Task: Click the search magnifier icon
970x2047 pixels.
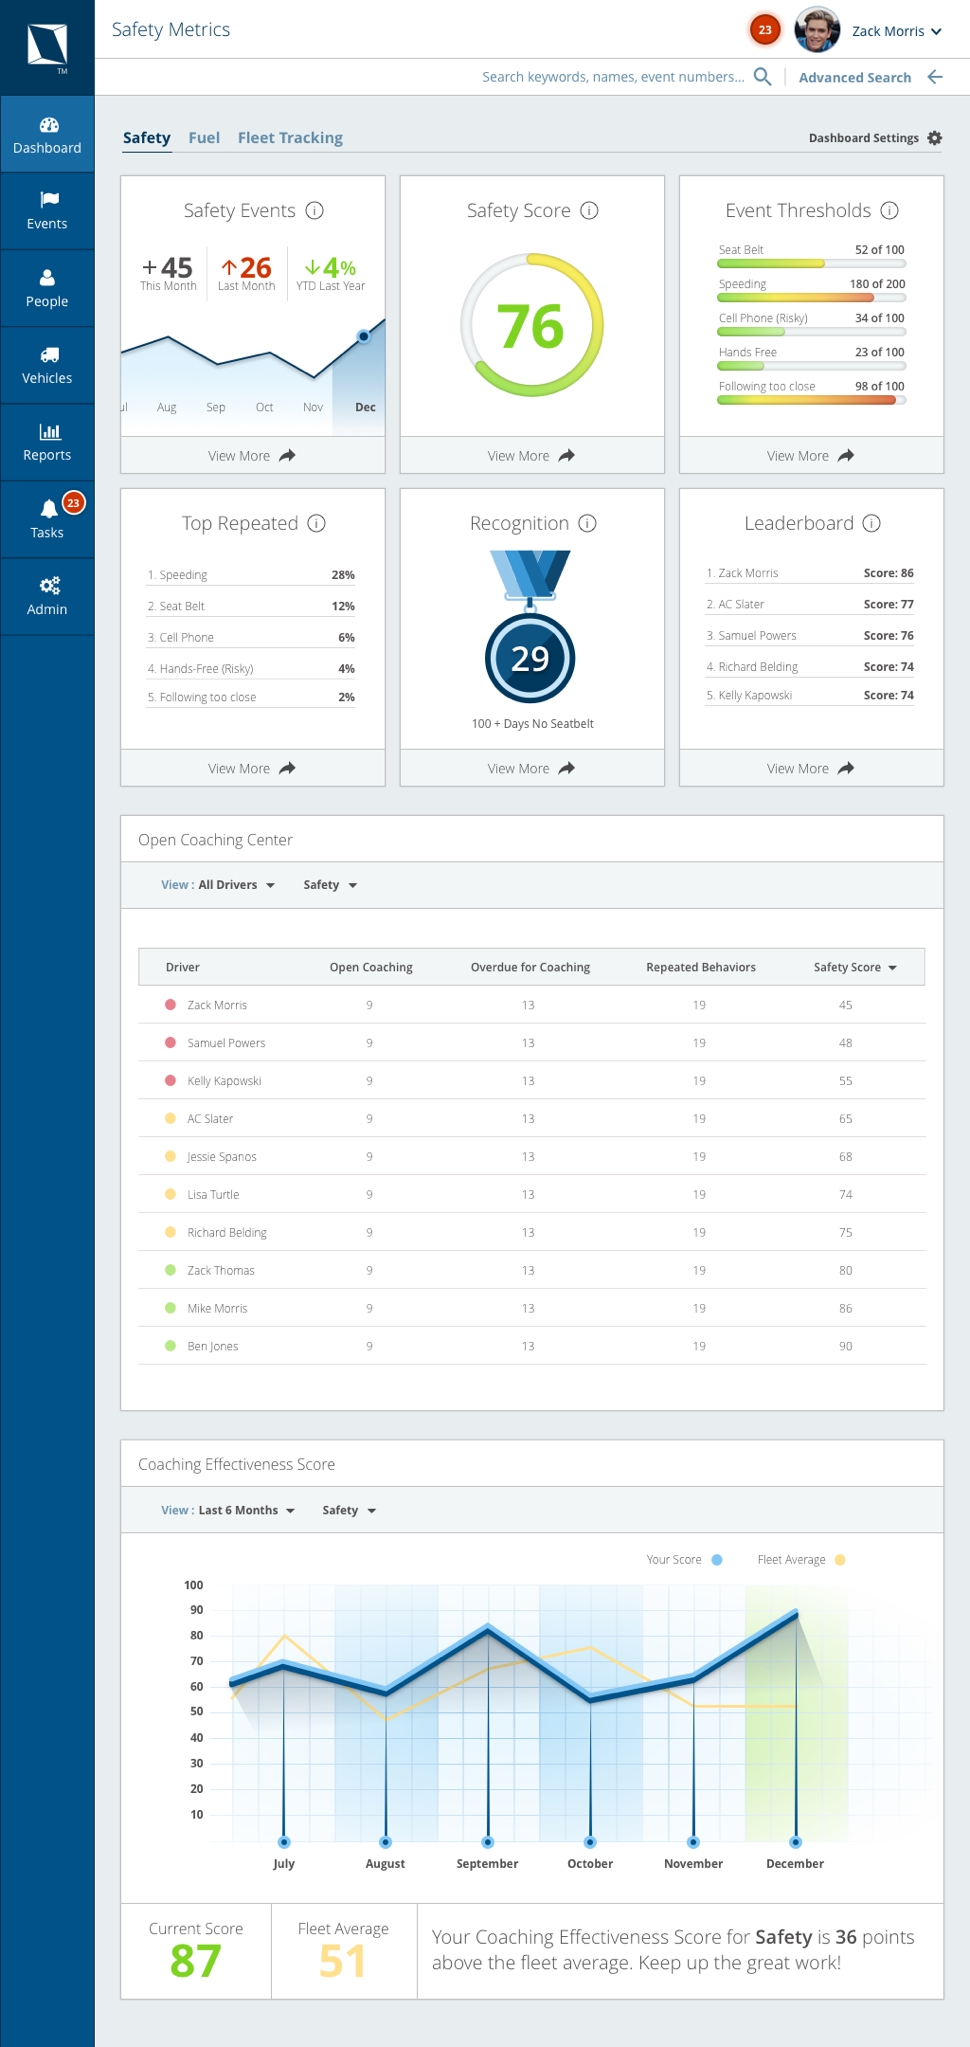Action: click(x=762, y=77)
